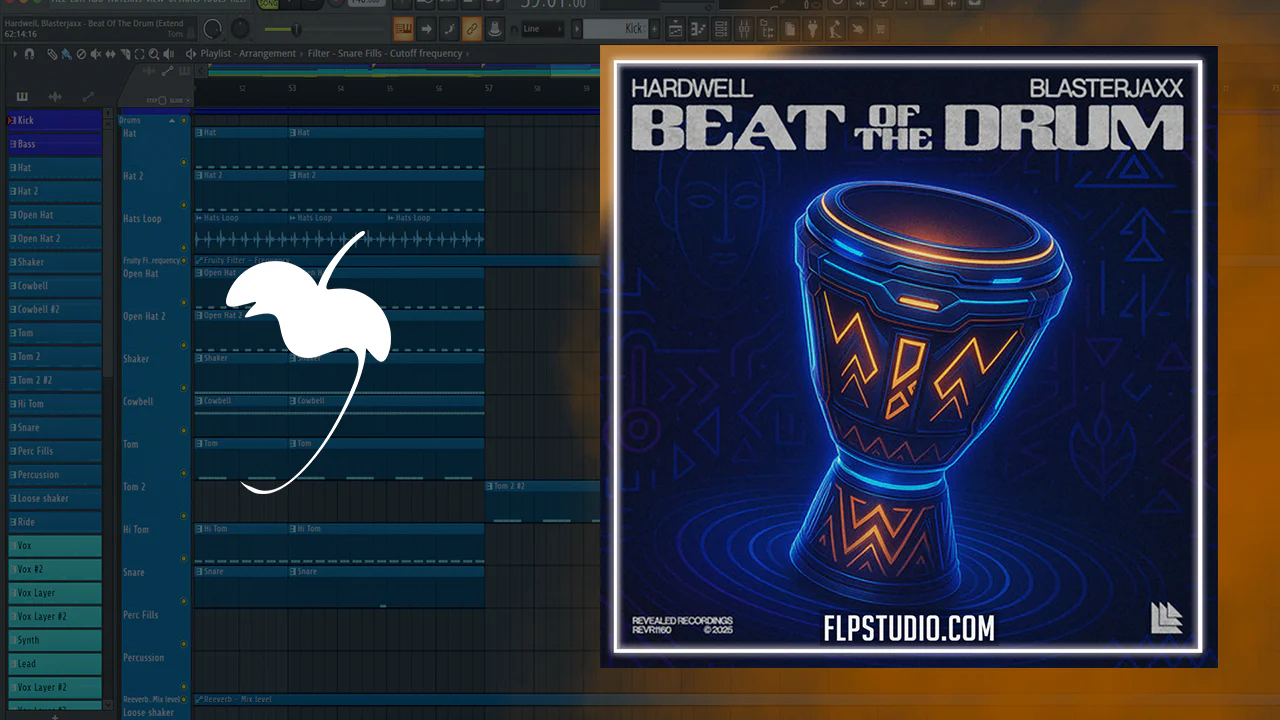Toggle mute on the Open Hat 2 track
This screenshot has width=1280, height=720.
pos(183,345)
